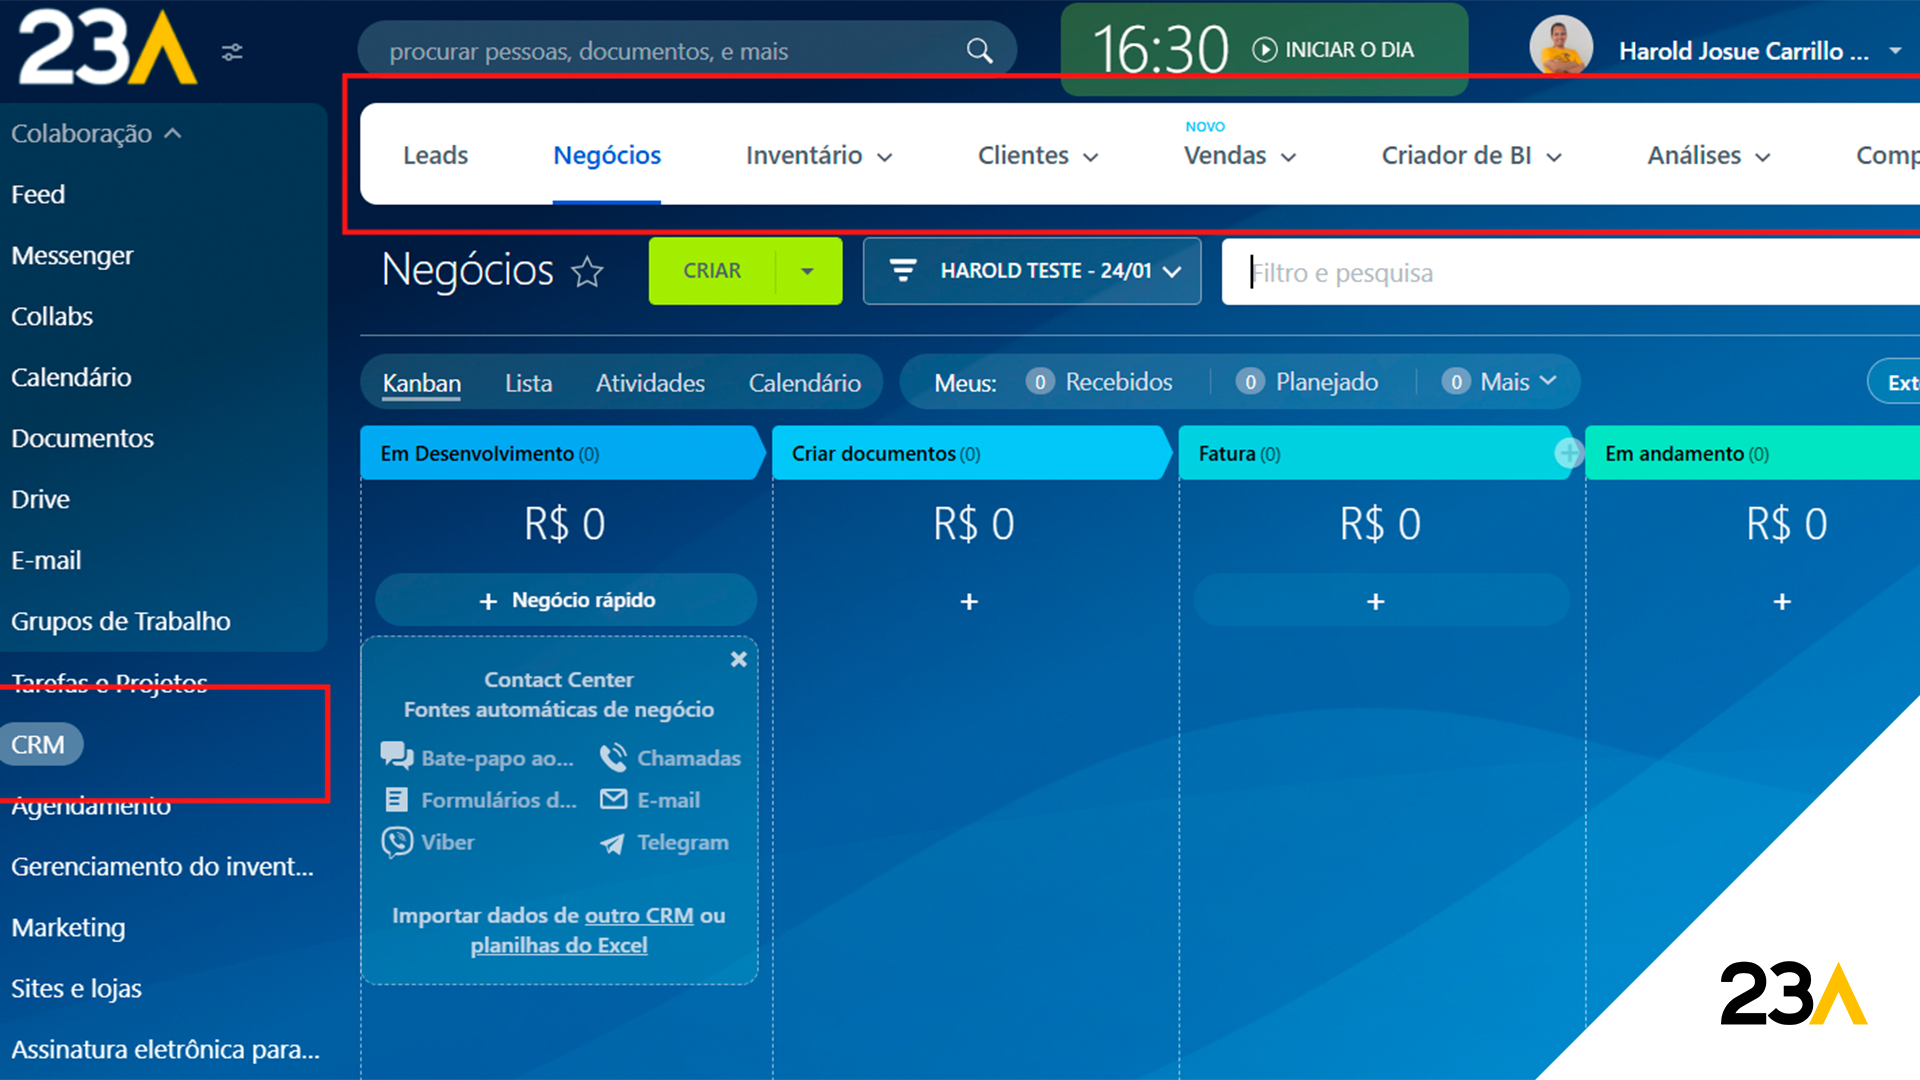The width and height of the screenshot is (1920, 1080).
Task: Open Criar button dropdown arrow
Action: (807, 271)
